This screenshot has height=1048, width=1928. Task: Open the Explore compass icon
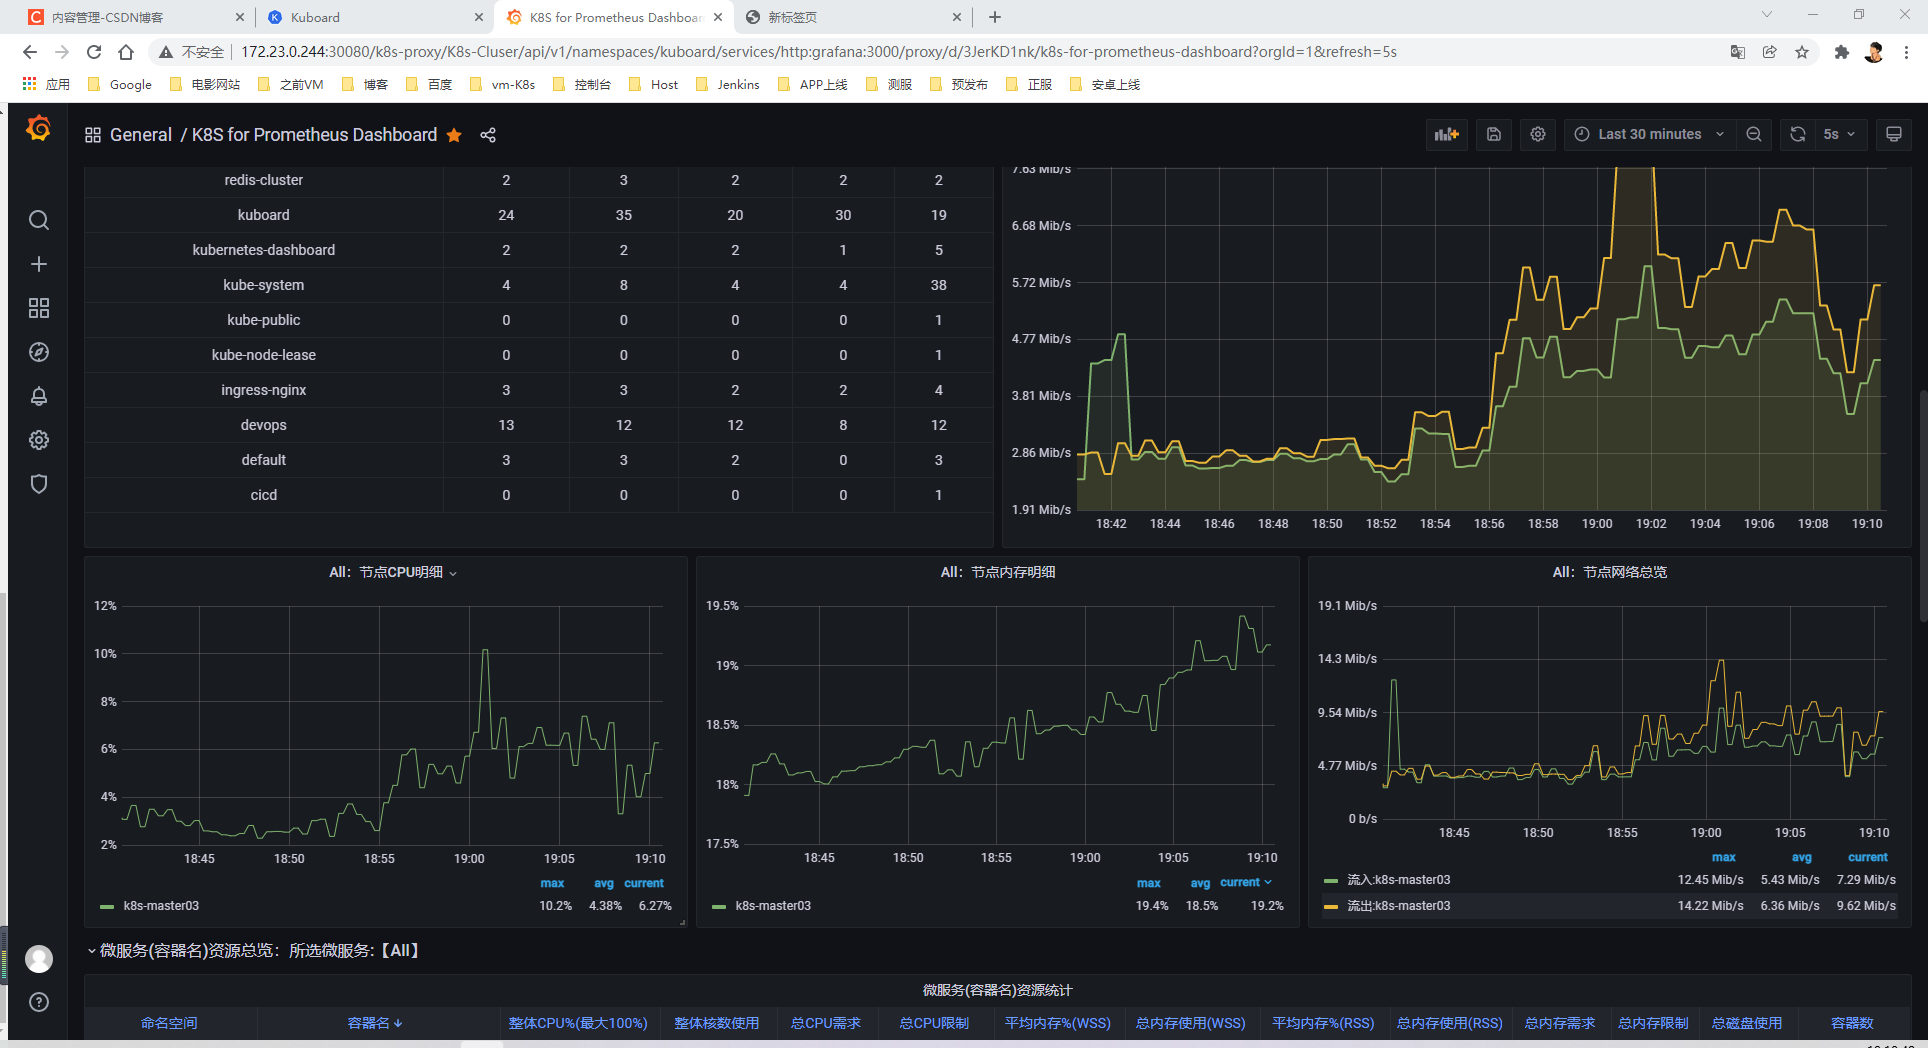(x=39, y=352)
